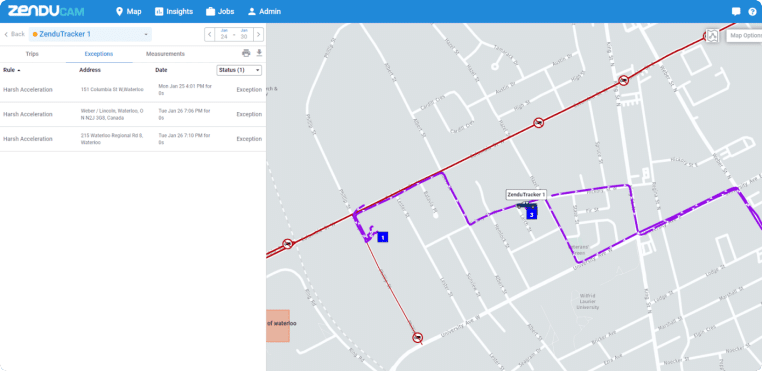762x371 pixels.
Task: Click Tue Jan 26 7:06 PM date
Action: click(185, 114)
